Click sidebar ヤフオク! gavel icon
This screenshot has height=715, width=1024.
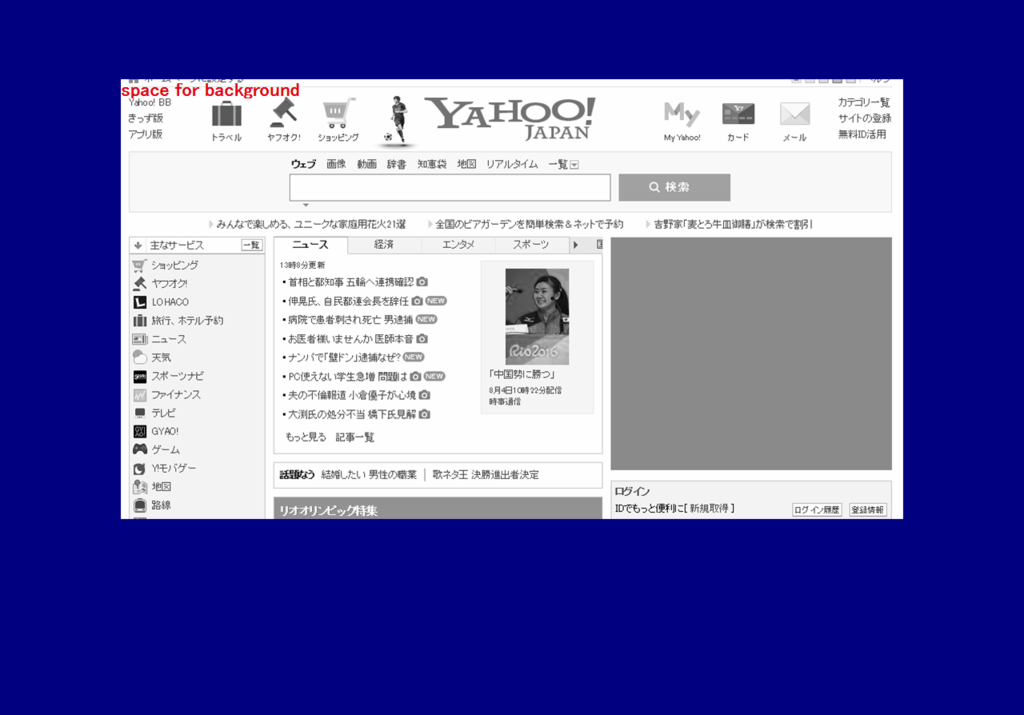pyautogui.click(x=139, y=283)
